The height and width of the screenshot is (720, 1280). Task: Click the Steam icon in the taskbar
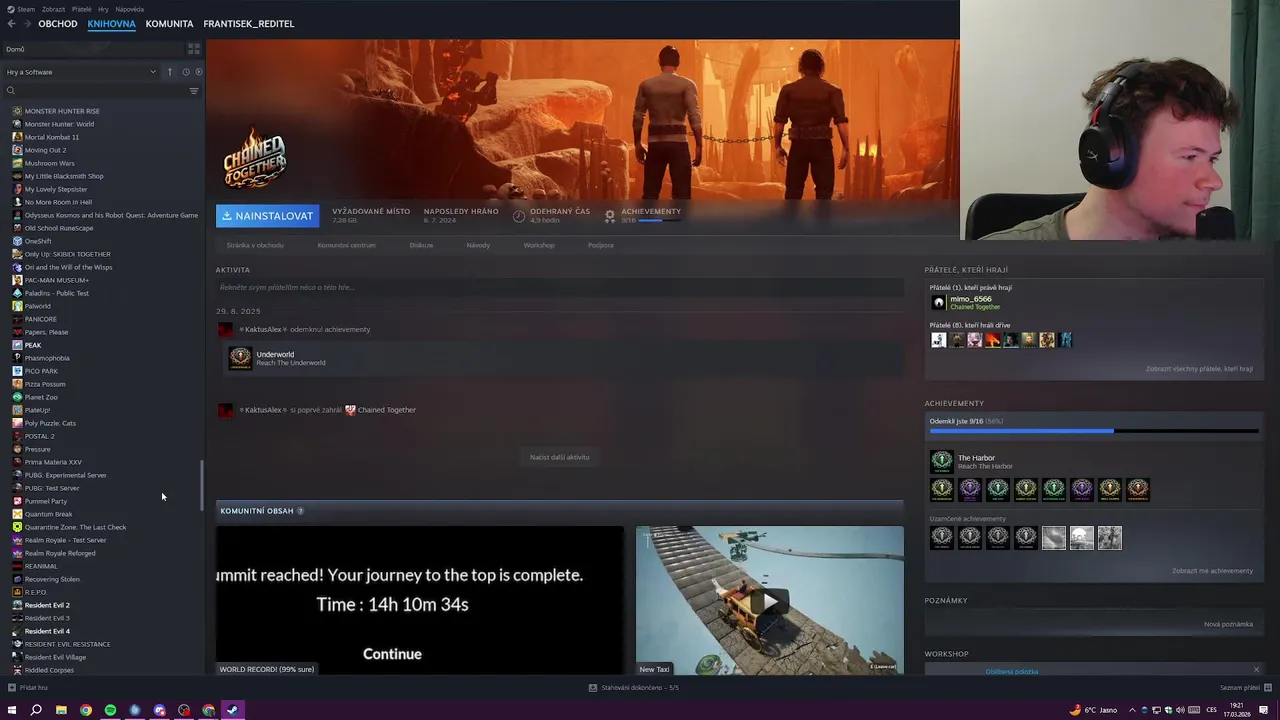pos(233,710)
